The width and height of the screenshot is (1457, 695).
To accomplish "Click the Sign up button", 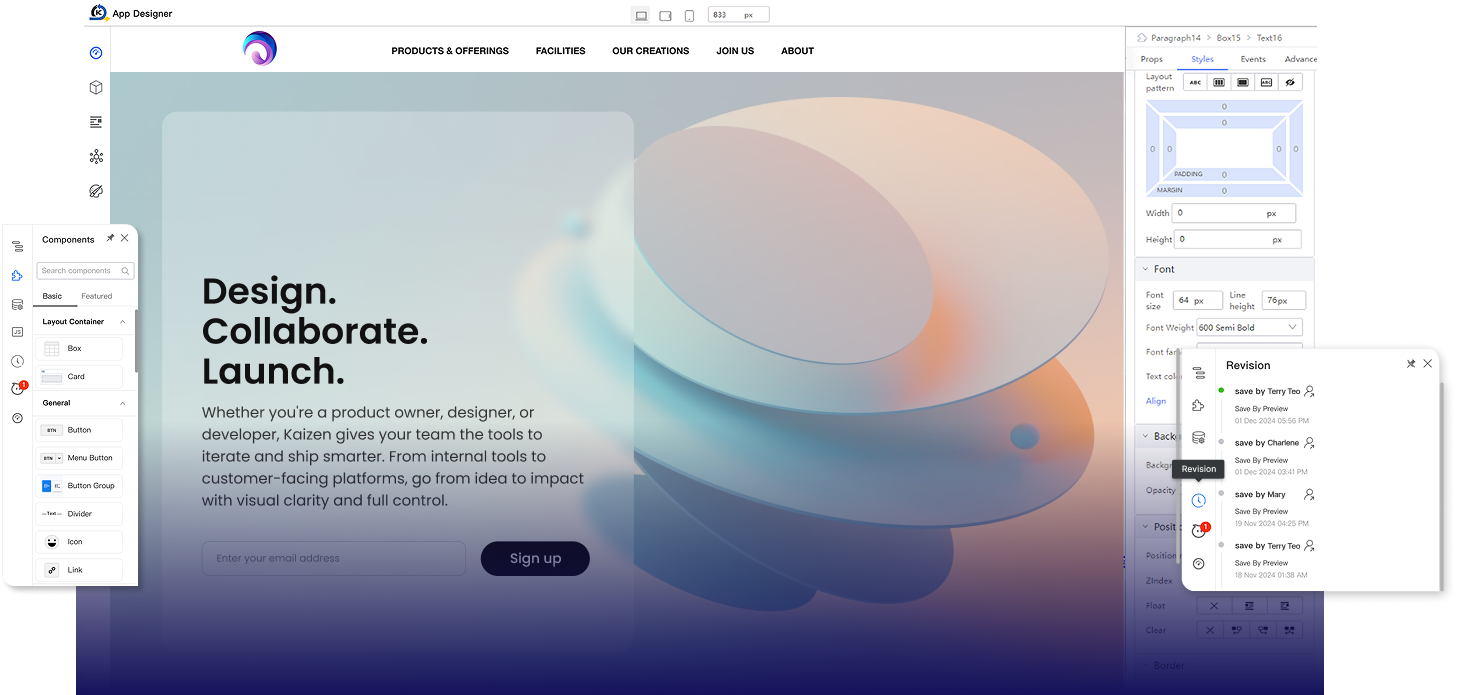I will pyautogui.click(x=535, y=558).
